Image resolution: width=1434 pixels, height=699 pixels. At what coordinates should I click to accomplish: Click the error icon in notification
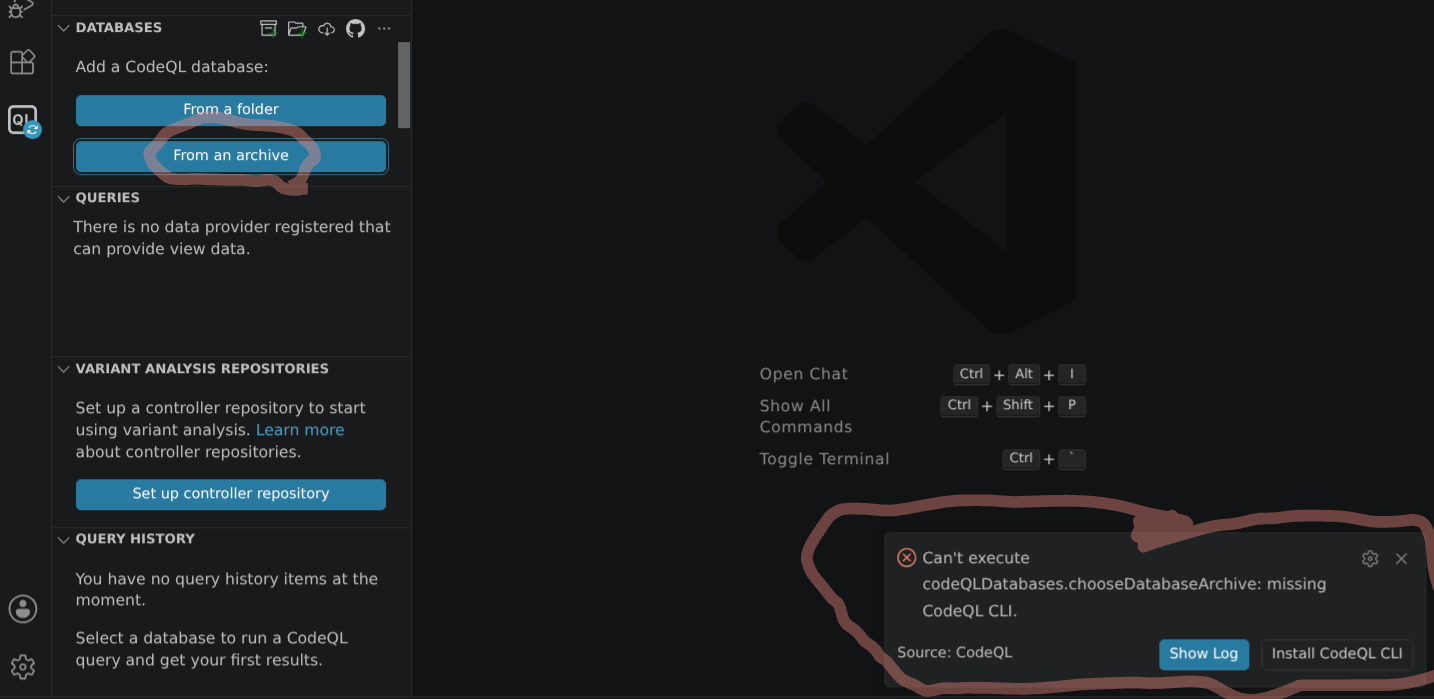point(907,558)
